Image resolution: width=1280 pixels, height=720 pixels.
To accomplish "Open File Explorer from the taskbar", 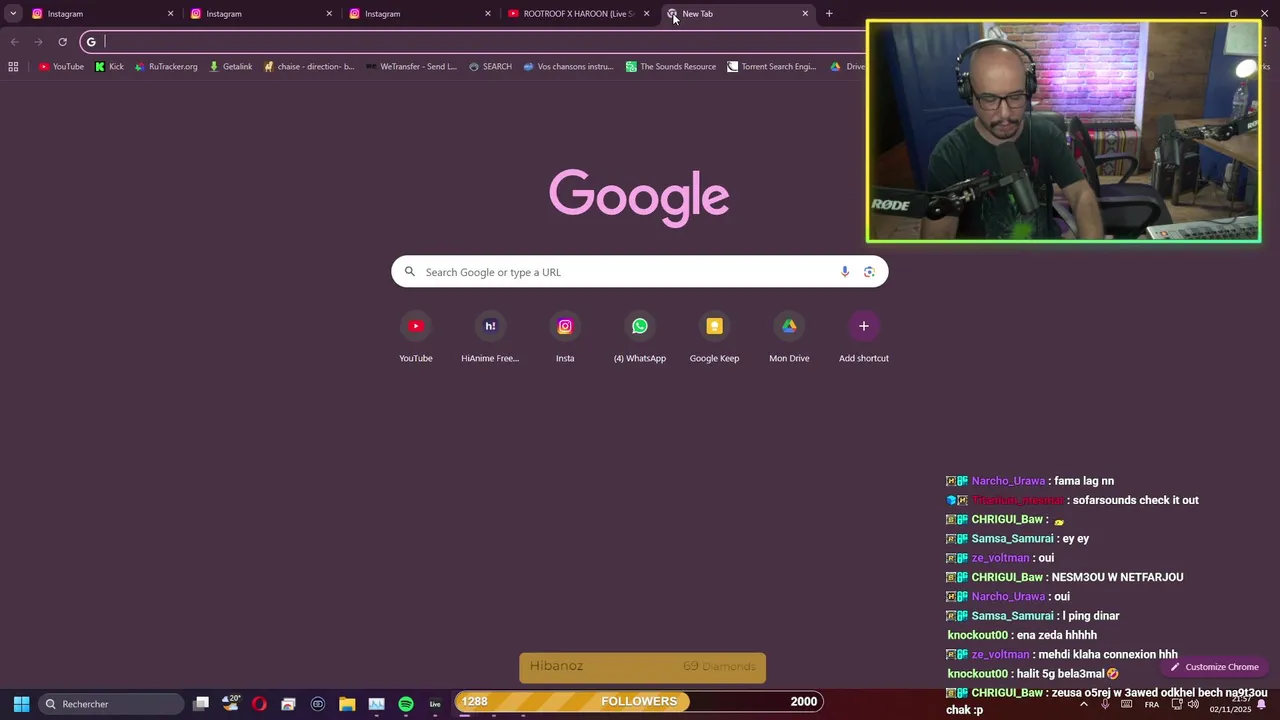I will [x=347, y=704].
